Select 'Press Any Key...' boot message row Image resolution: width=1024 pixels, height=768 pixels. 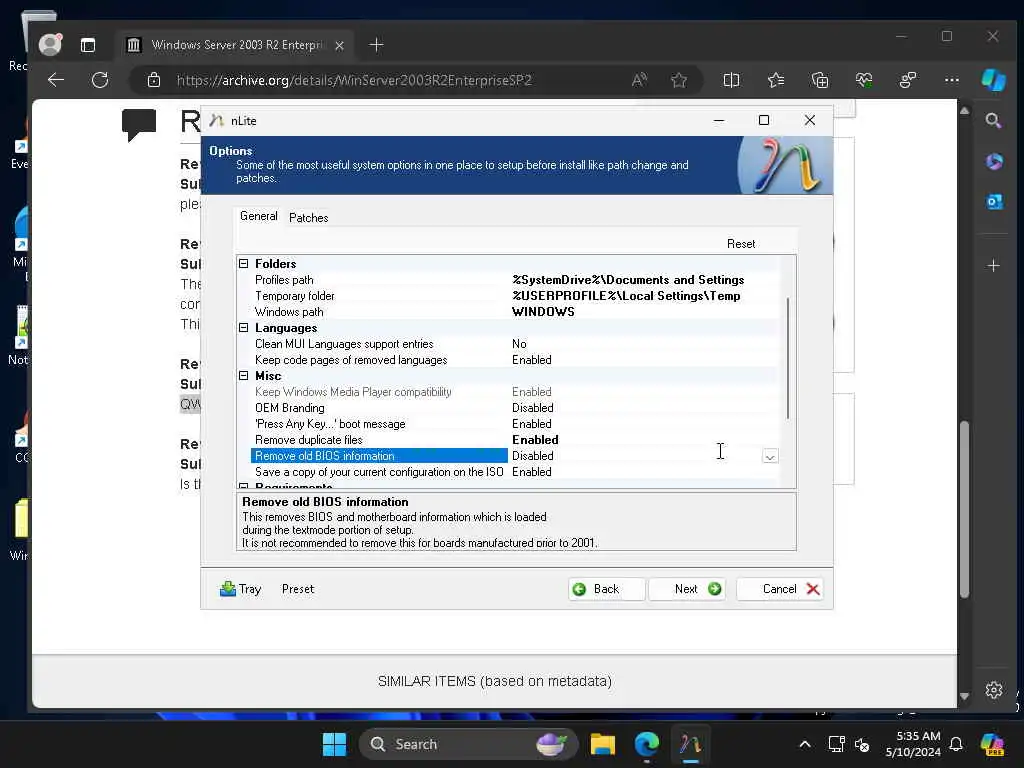(507, 424)
